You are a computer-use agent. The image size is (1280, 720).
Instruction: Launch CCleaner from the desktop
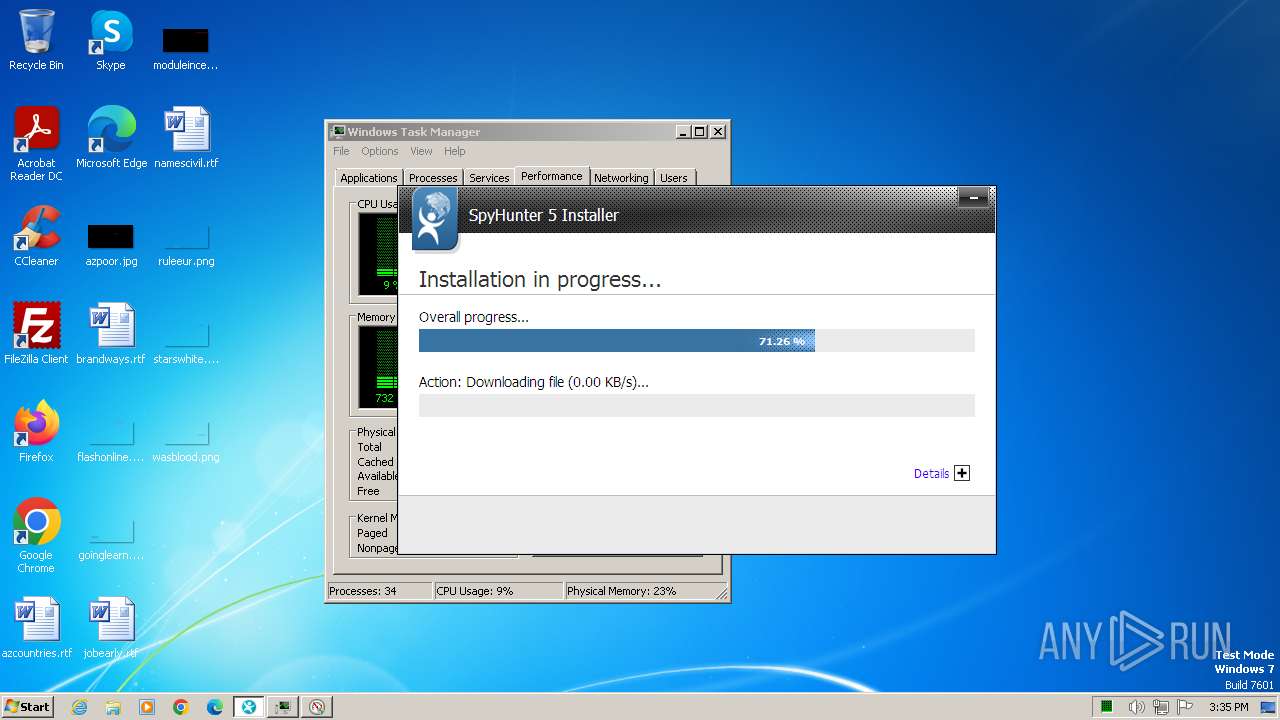coord(36,236)
